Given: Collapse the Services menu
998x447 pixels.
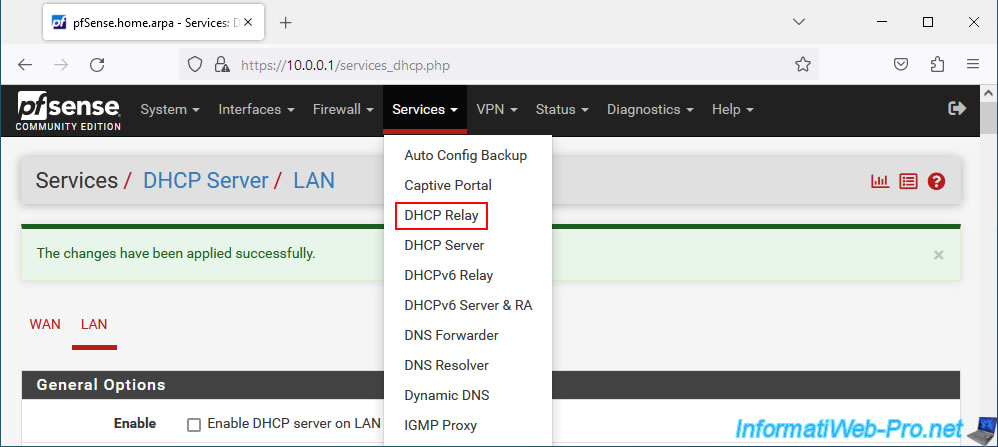Looking at the screenshot, I should coord(425,110).
